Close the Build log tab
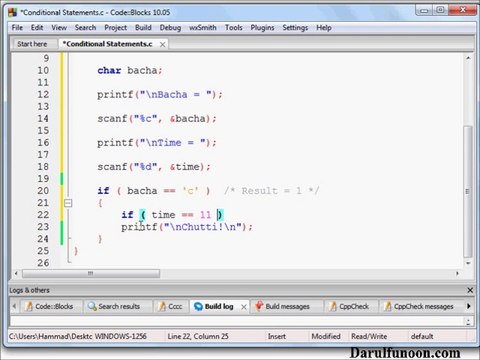Screen dimensions: 480x360 coord(244,307)
